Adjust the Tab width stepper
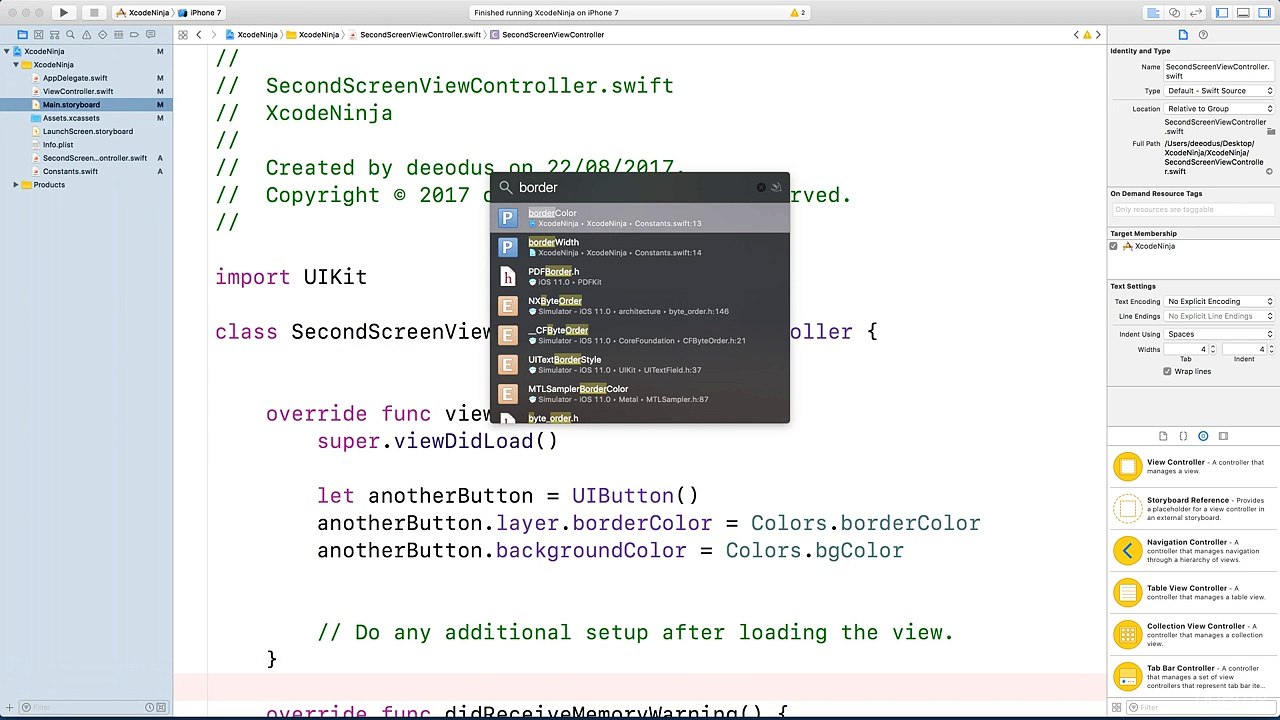Image resolution: width=1280 pixels, height=720 pixels. click(1214, 349)
